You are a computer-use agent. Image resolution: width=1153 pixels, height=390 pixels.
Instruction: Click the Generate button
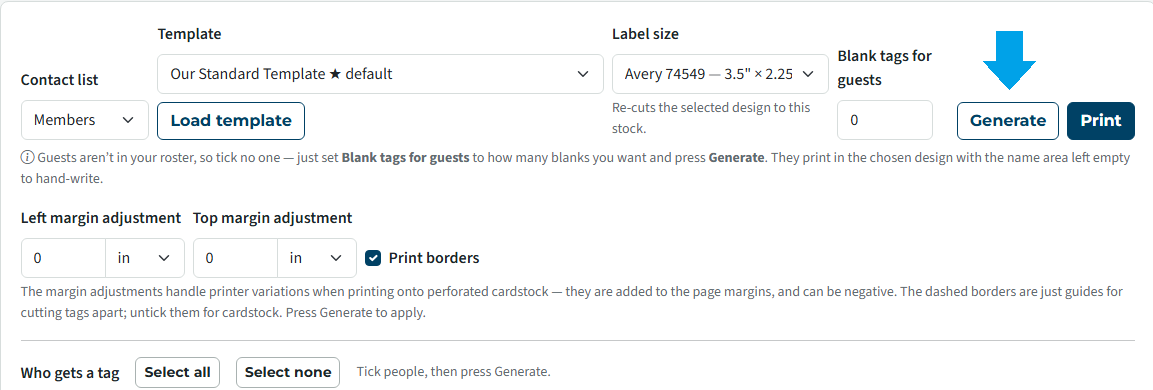[x=1007, y=121]
